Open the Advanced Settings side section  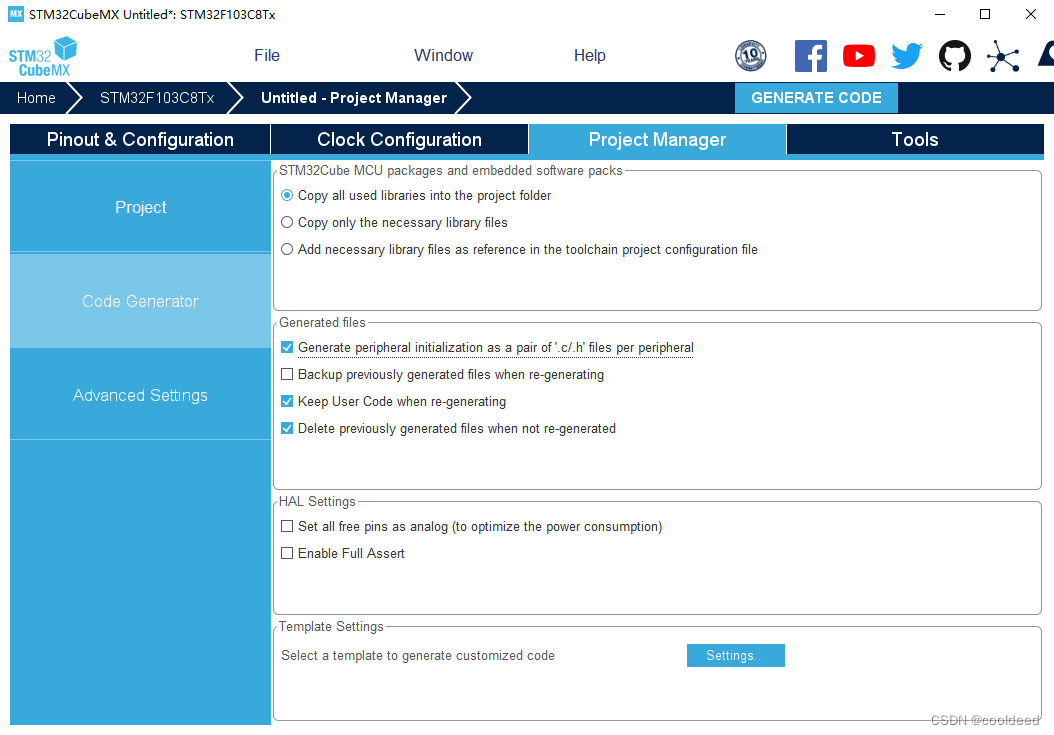coord(140,395)
